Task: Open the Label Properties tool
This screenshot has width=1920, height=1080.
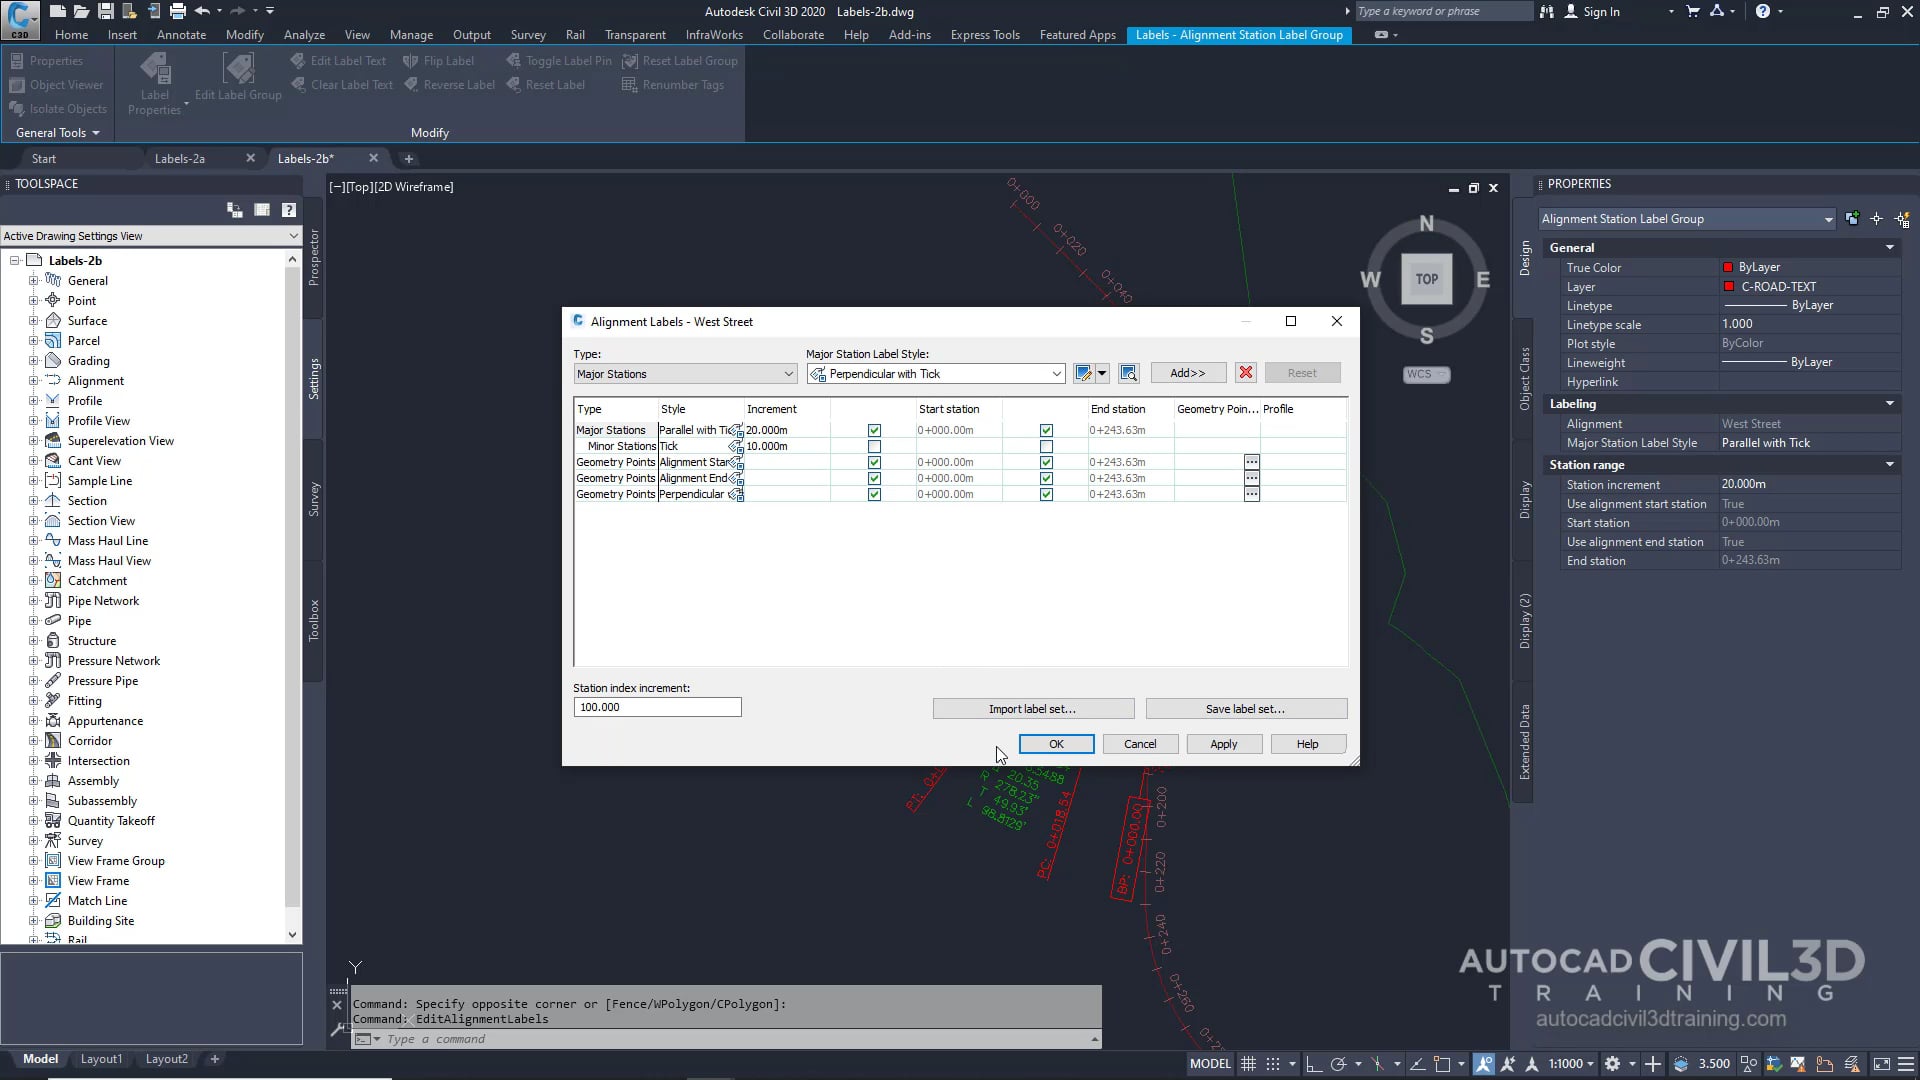Action: click(x=154, y=82)
